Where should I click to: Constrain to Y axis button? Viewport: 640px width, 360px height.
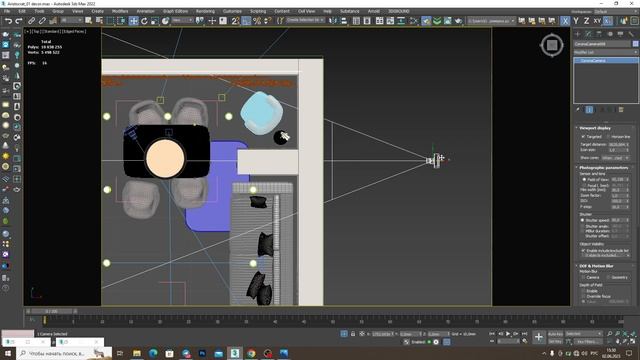coord(576,21)
